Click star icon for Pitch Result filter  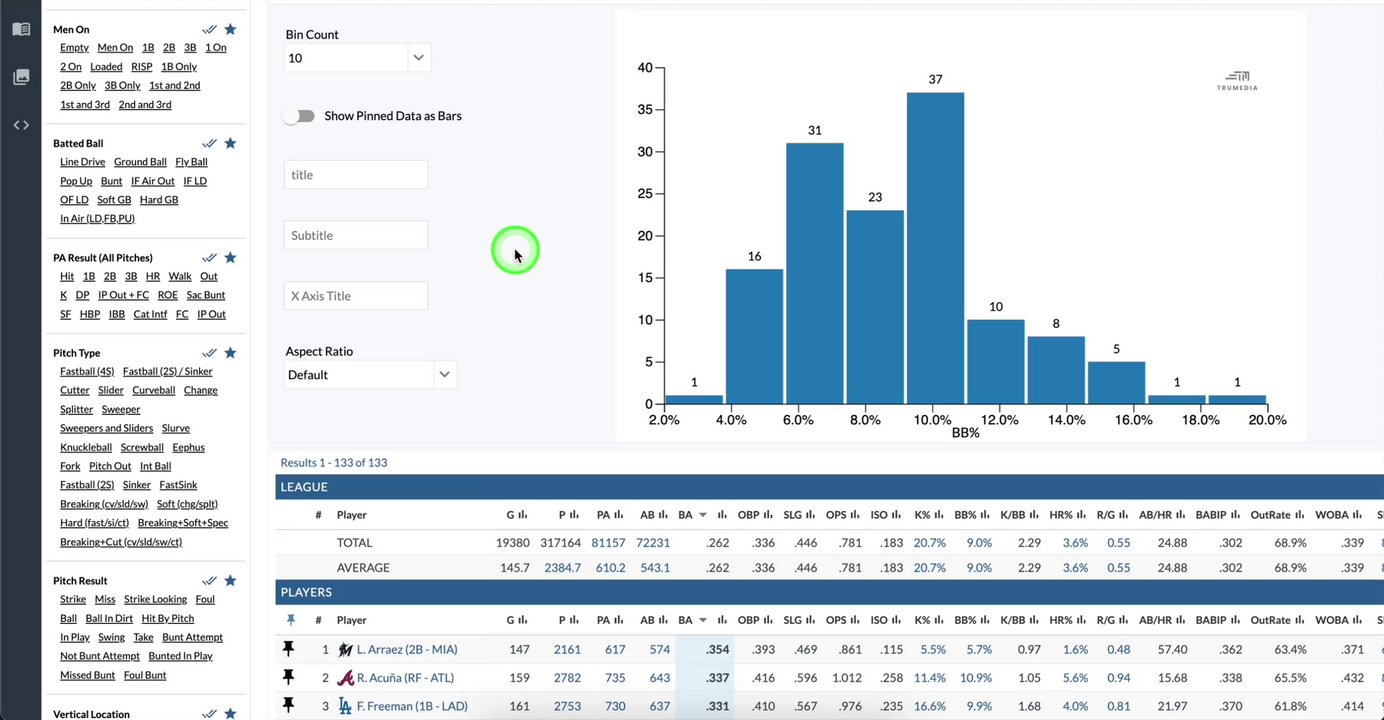click(230, 580)
